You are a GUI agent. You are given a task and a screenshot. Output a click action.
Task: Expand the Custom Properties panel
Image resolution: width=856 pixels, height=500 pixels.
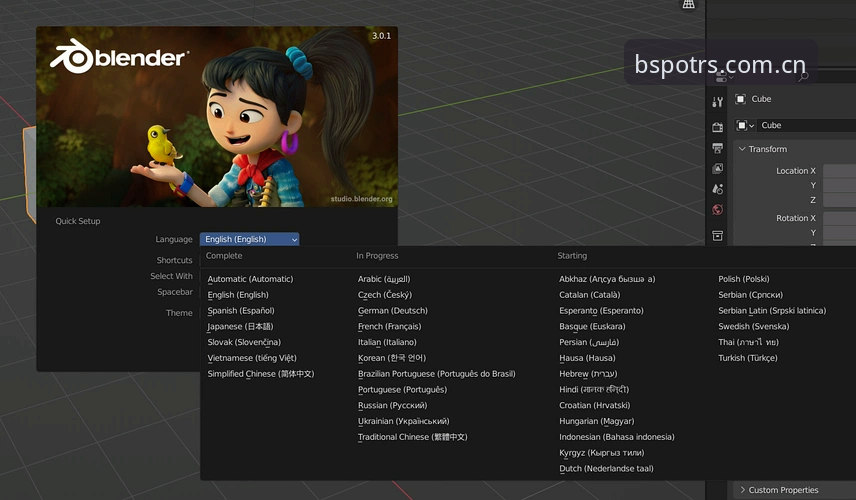[778, 490]
